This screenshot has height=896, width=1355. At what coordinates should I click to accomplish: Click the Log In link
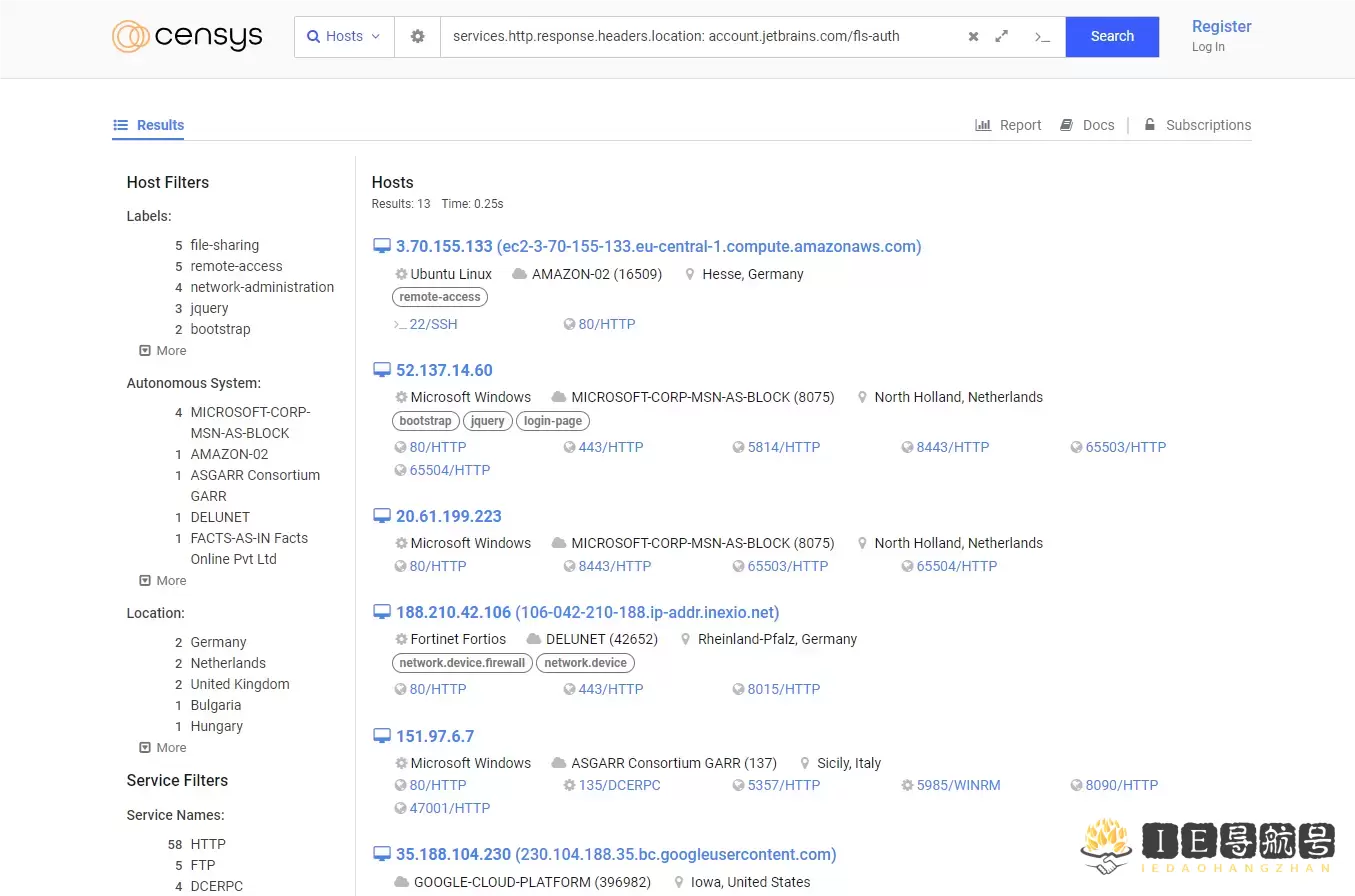point(1208,47)
